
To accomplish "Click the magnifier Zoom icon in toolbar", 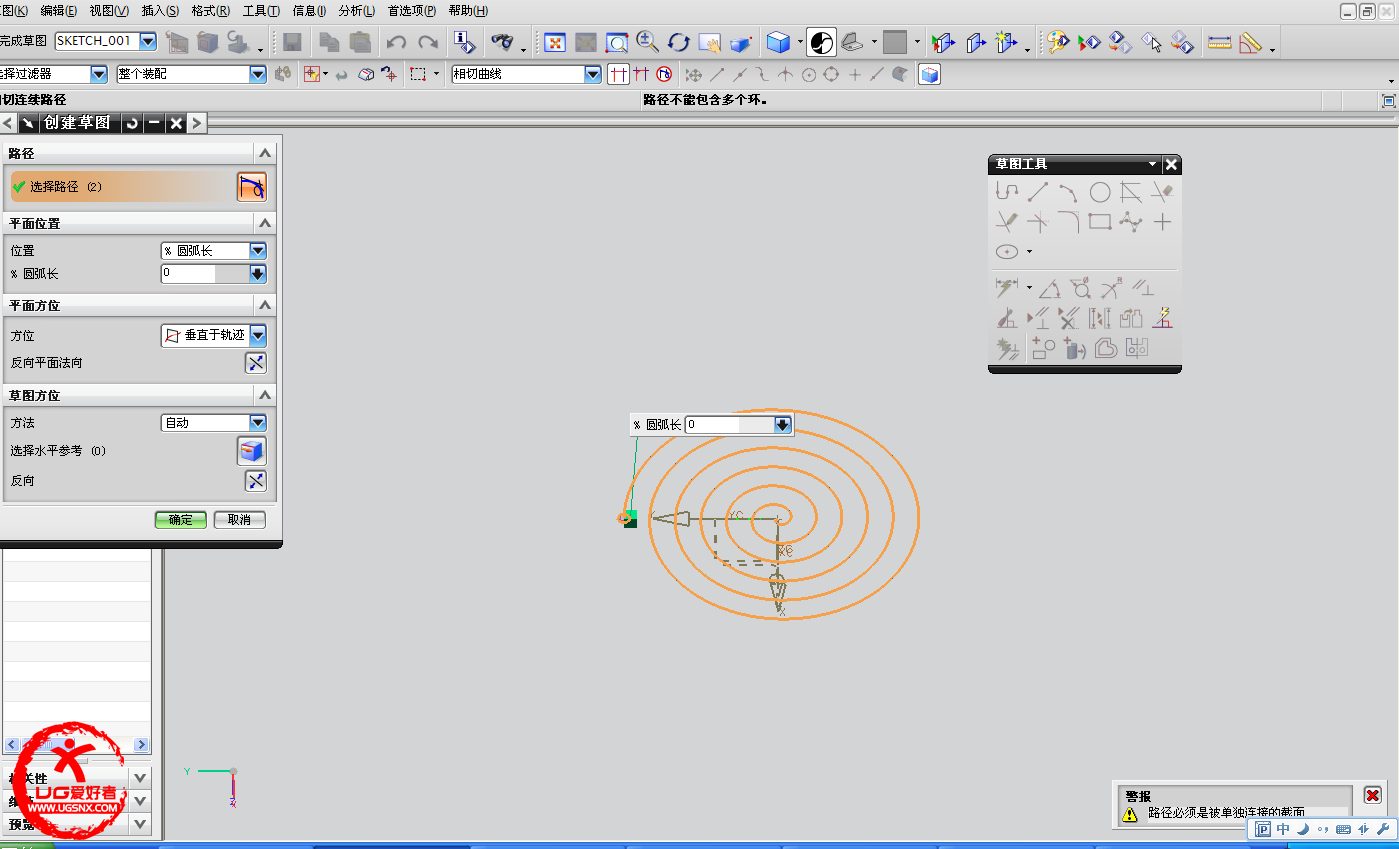I will tap(647, 42).
